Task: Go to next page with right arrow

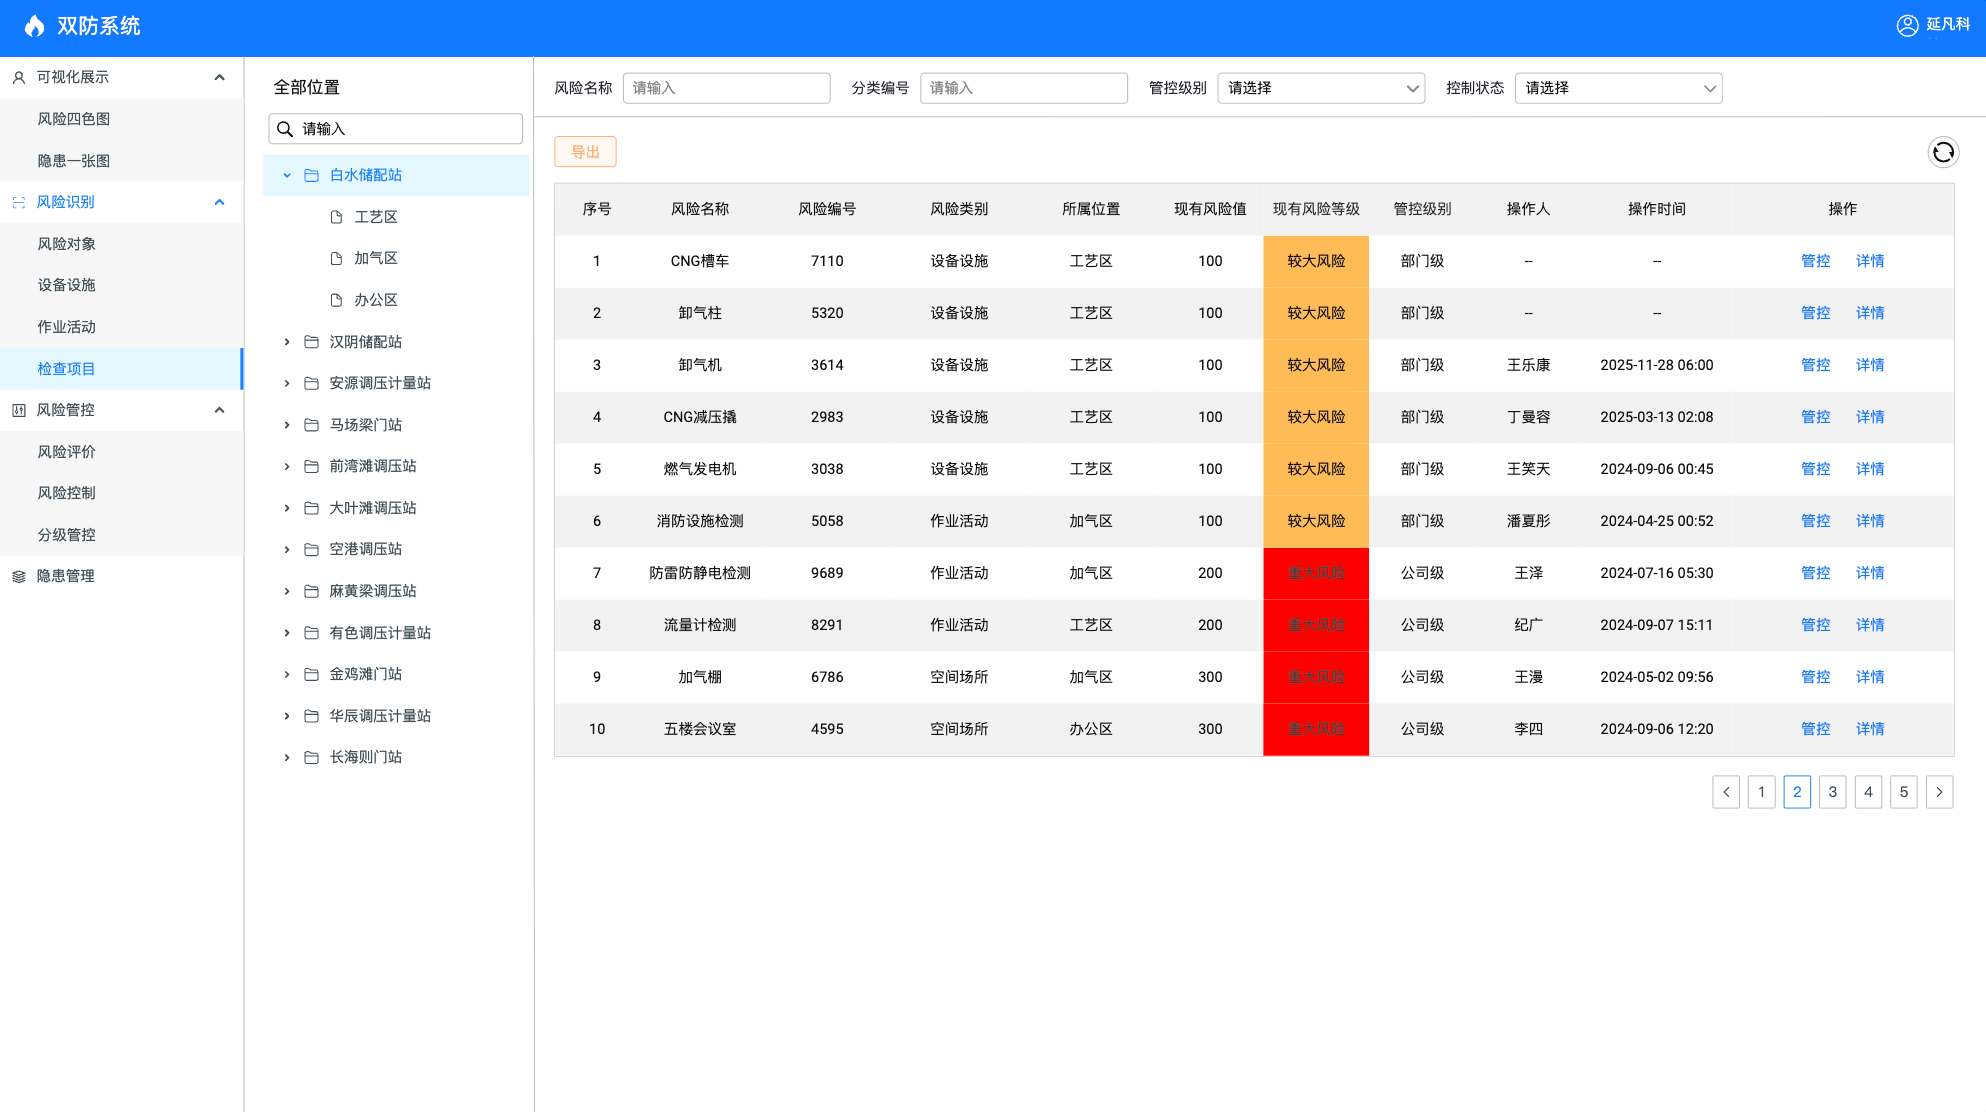Action: 1939,792
